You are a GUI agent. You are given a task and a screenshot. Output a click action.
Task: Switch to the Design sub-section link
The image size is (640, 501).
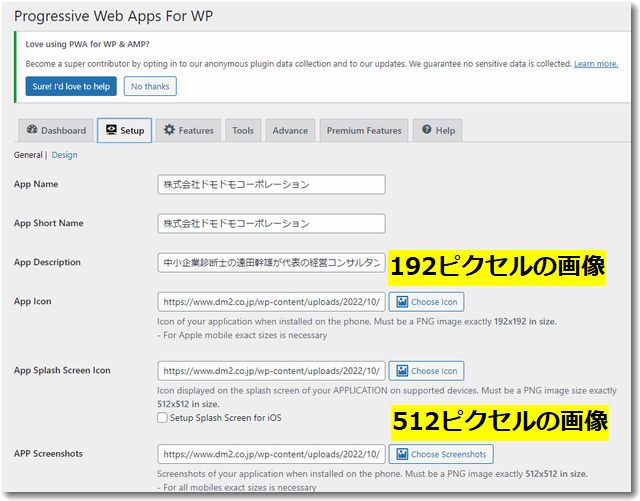click(64, 155)
